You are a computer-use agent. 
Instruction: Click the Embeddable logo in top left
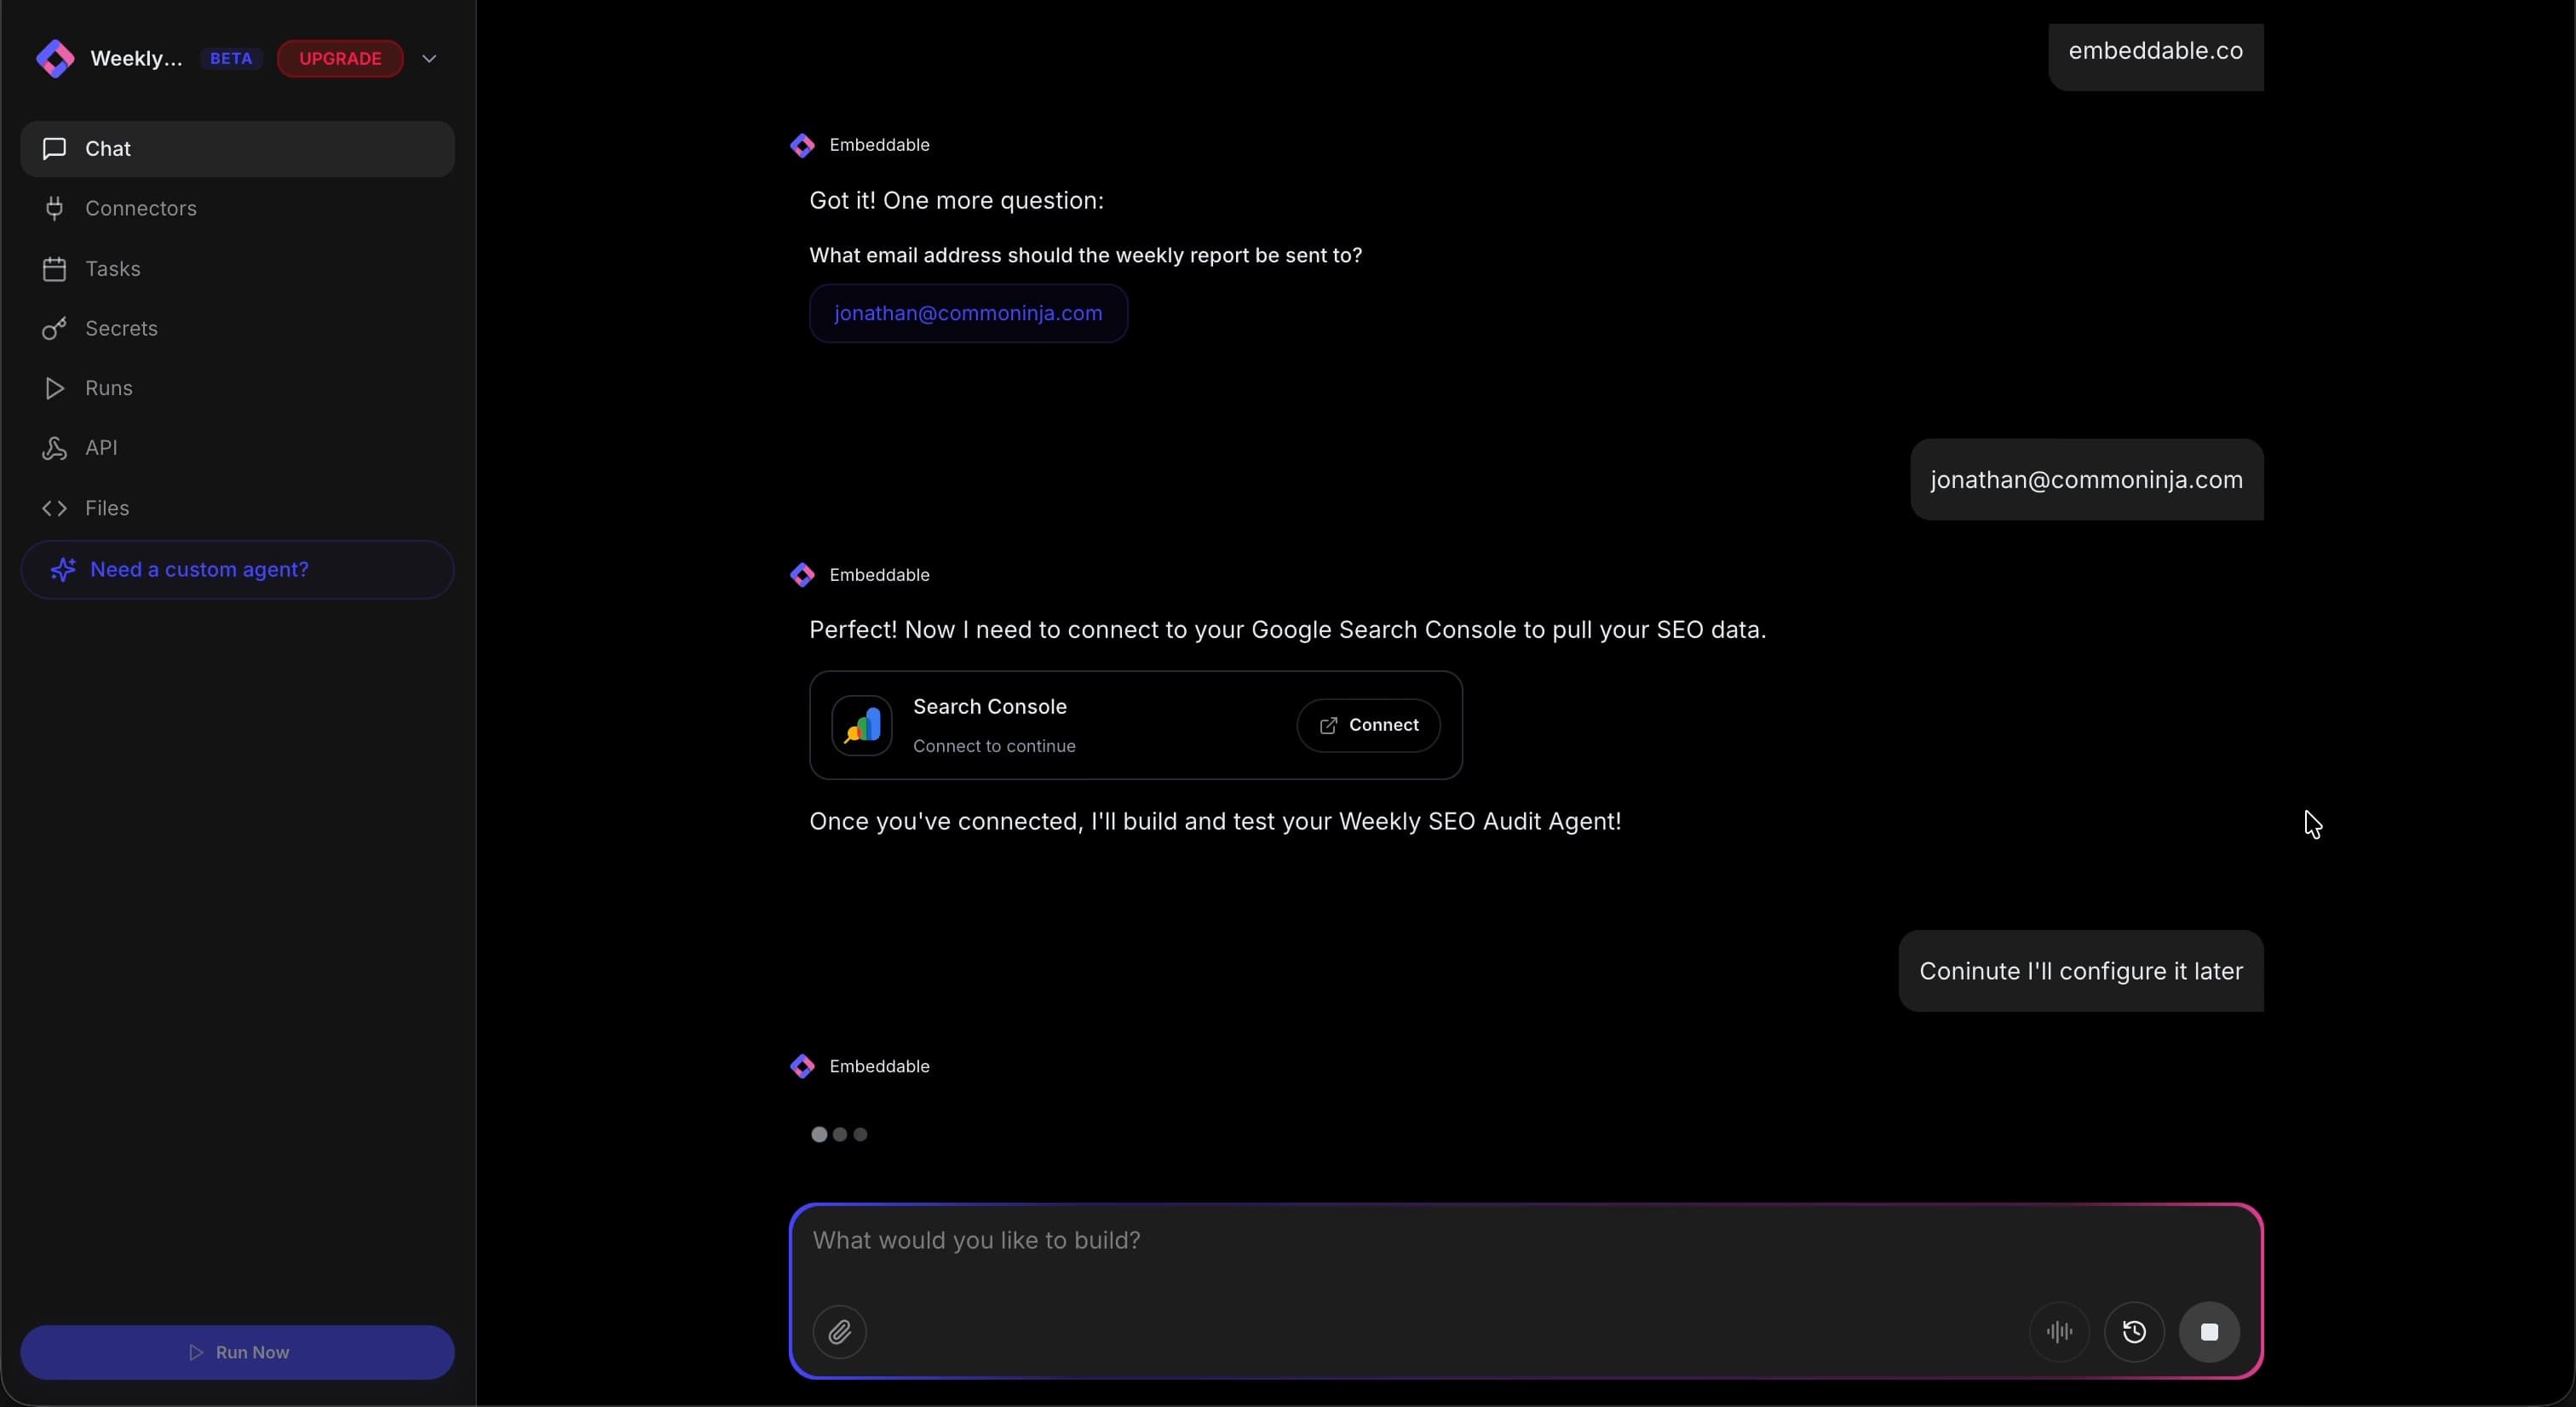point(55,58)
